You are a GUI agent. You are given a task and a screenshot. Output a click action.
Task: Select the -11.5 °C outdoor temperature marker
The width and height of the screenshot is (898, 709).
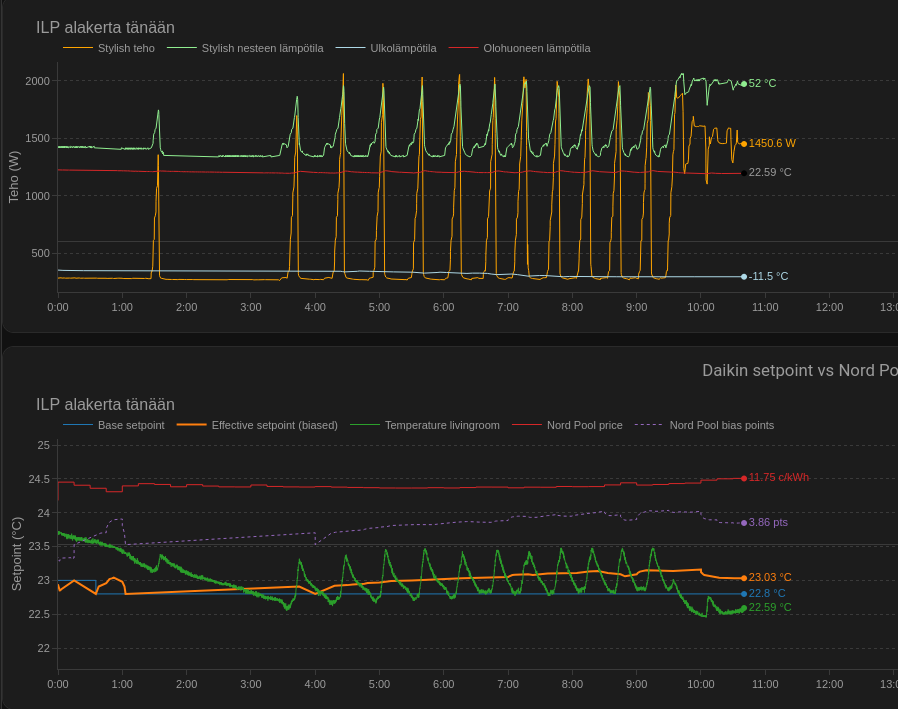coord(744,276)
